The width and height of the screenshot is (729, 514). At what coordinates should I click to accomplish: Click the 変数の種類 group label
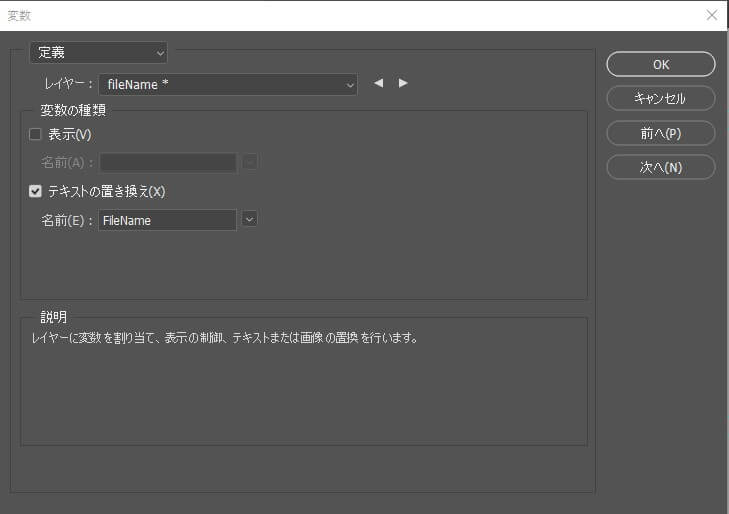pyautogui.click(x=73, y=110)
